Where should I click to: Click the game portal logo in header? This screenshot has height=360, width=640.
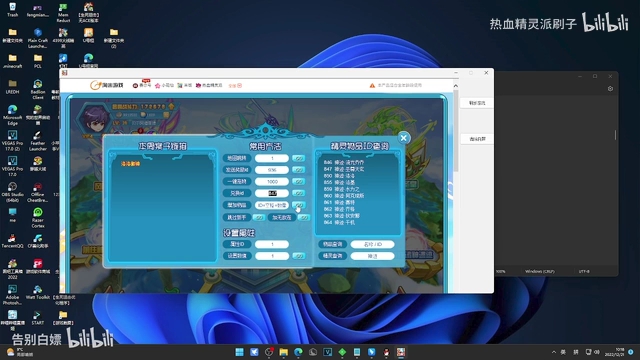coord(107,85)
